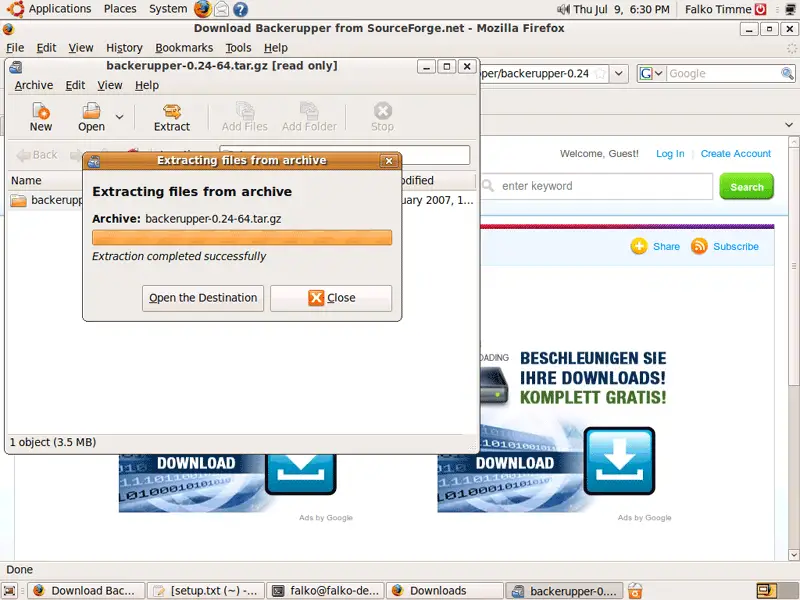
Task: Switch to the setup.txt taskbar window
Action: [x=206, y=591]
